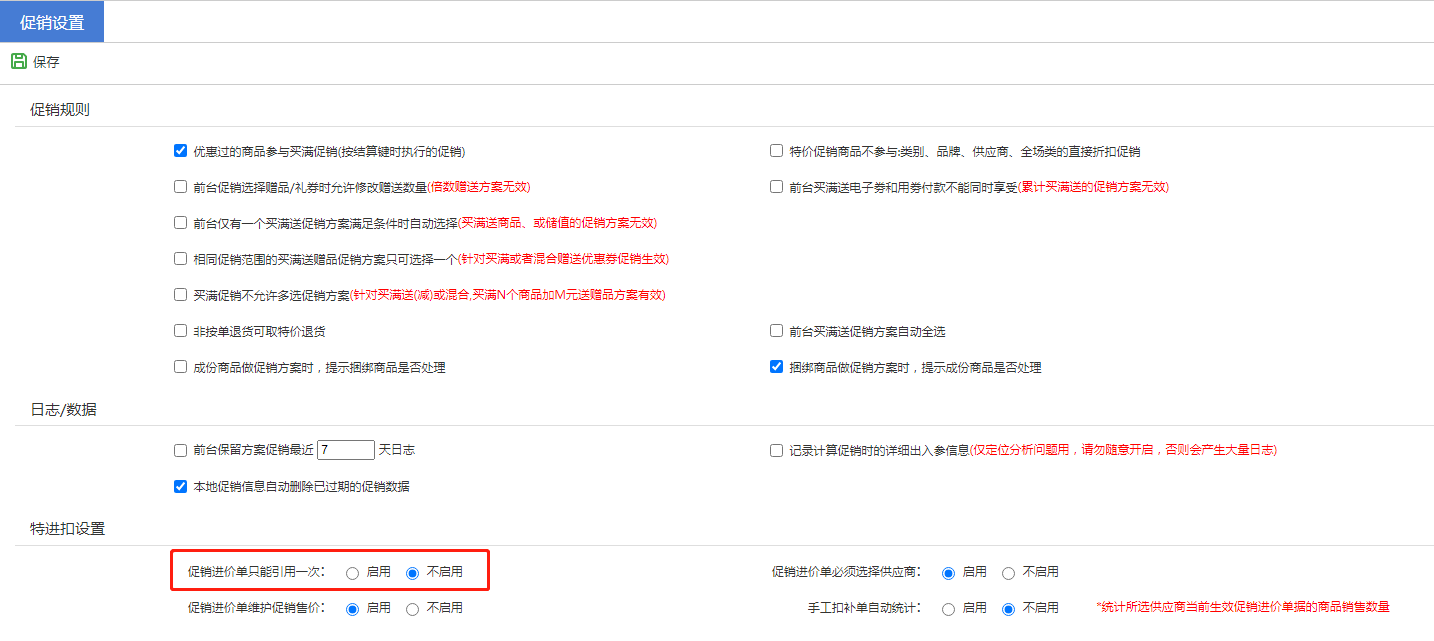Viewport: 1434px width, 641px height.
Task: Enable 非按单退货可取特价退货 checkbox
Action: (181, 331)
